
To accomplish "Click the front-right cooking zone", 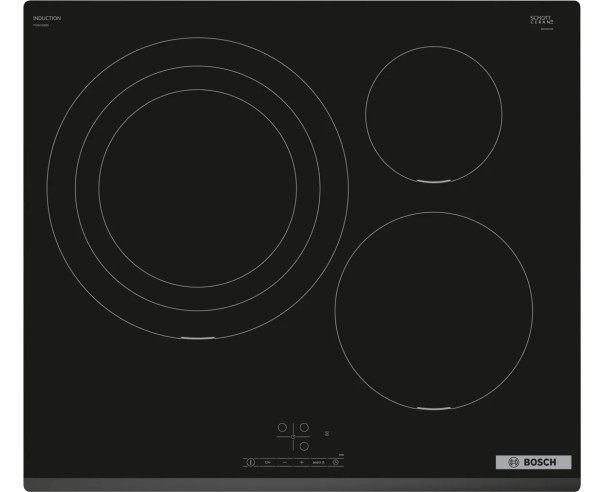I will tap(434, 310).
